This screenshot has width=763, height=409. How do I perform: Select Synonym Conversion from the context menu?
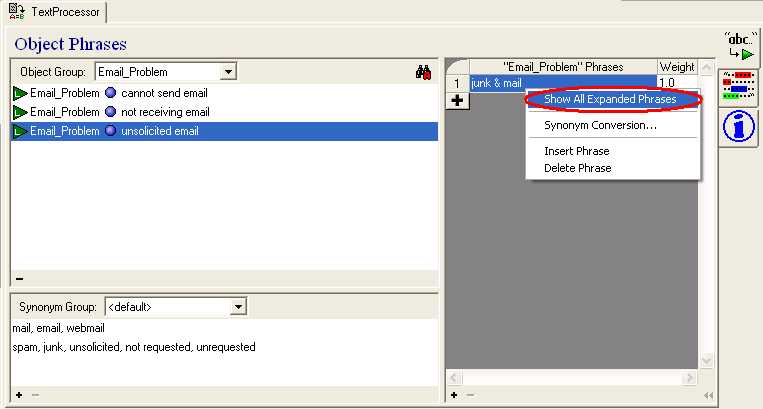[x=600, y=126]
